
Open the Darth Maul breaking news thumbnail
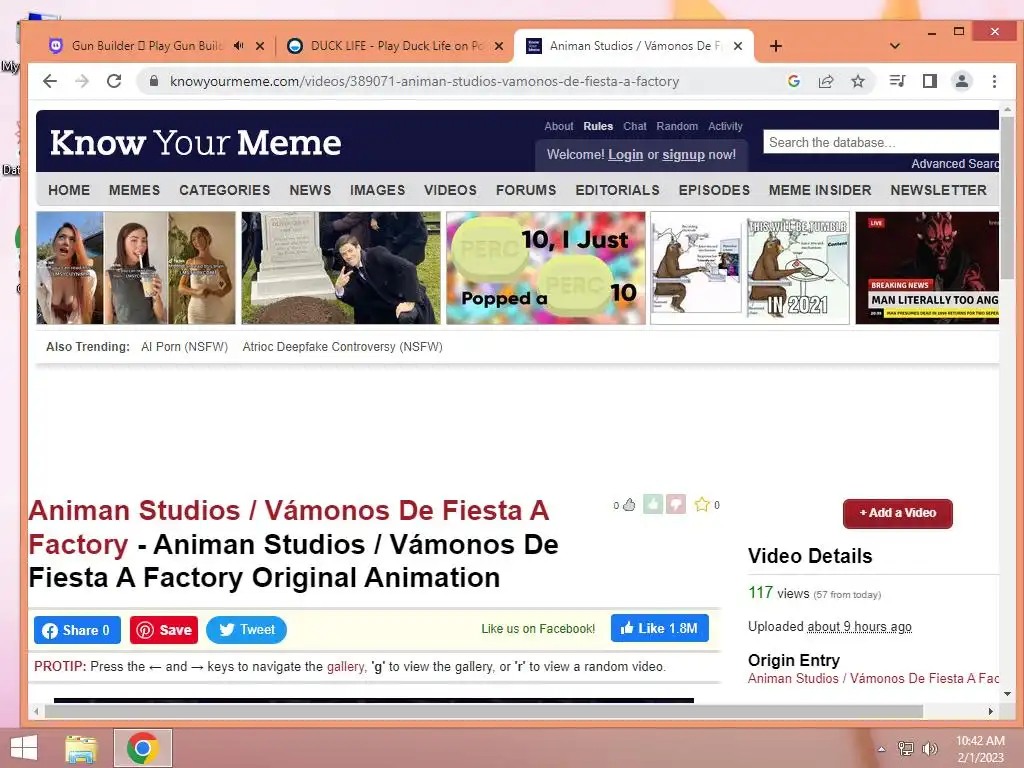coord(927,268)
